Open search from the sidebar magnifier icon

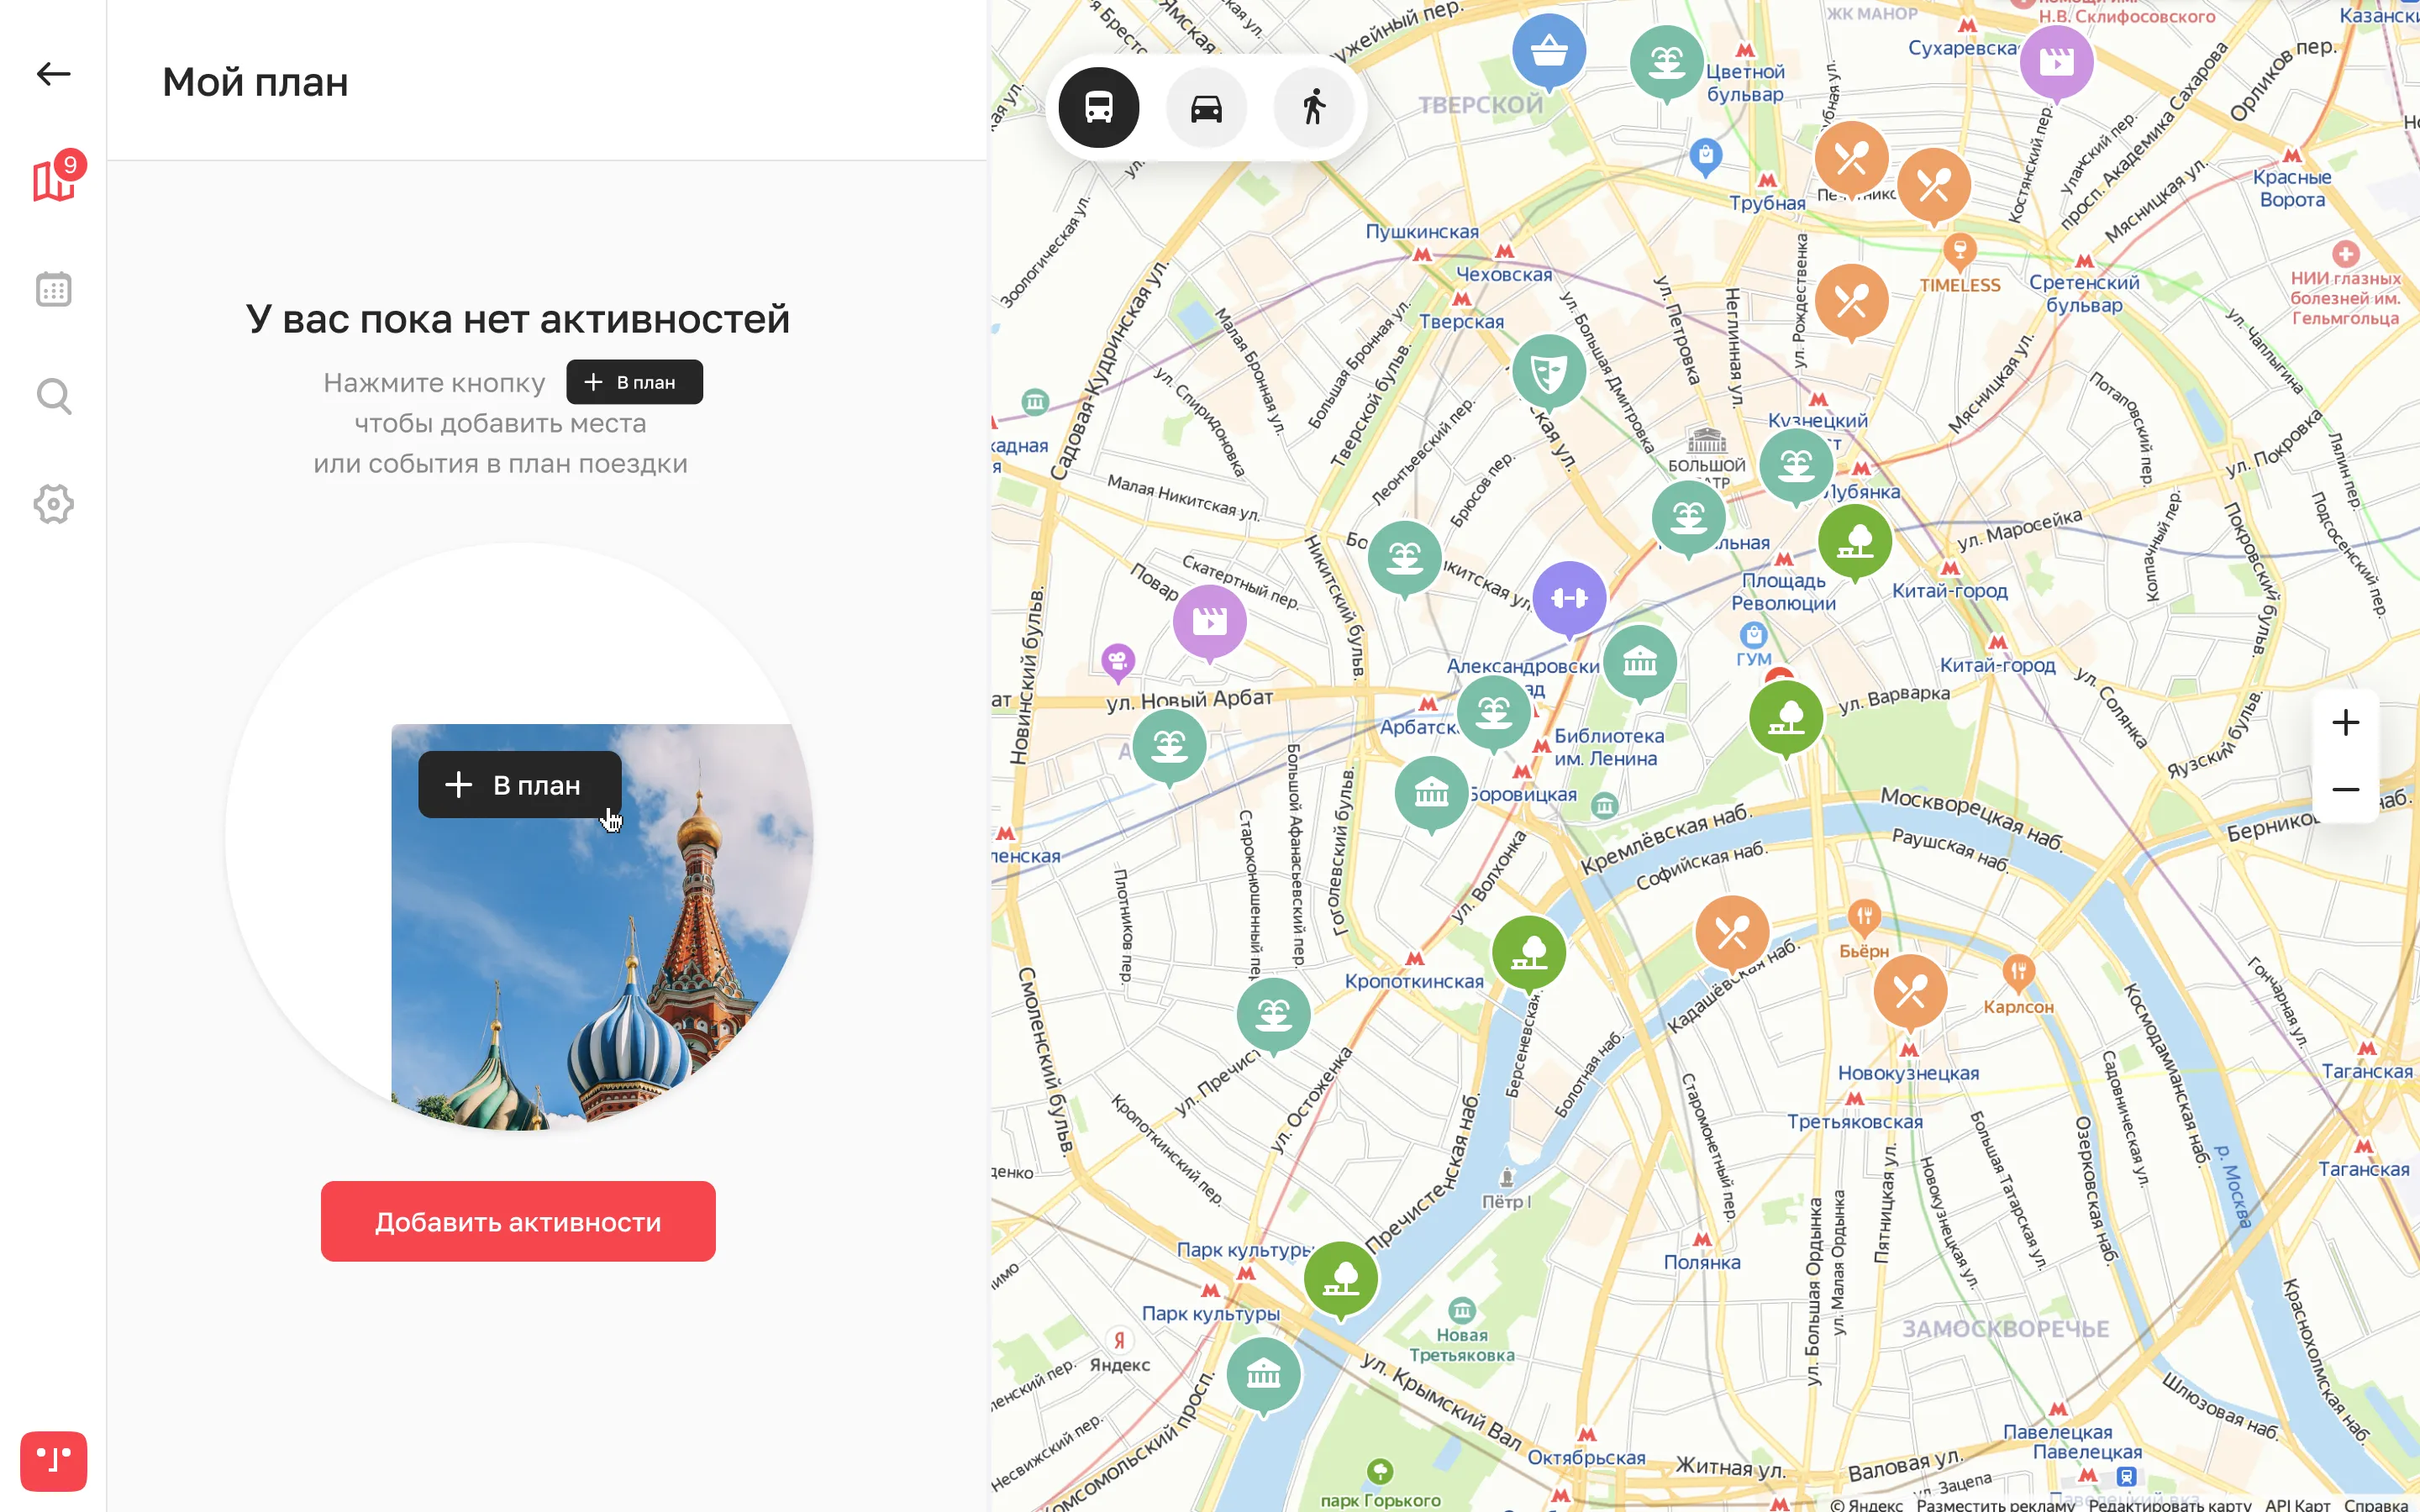(53, 397)
